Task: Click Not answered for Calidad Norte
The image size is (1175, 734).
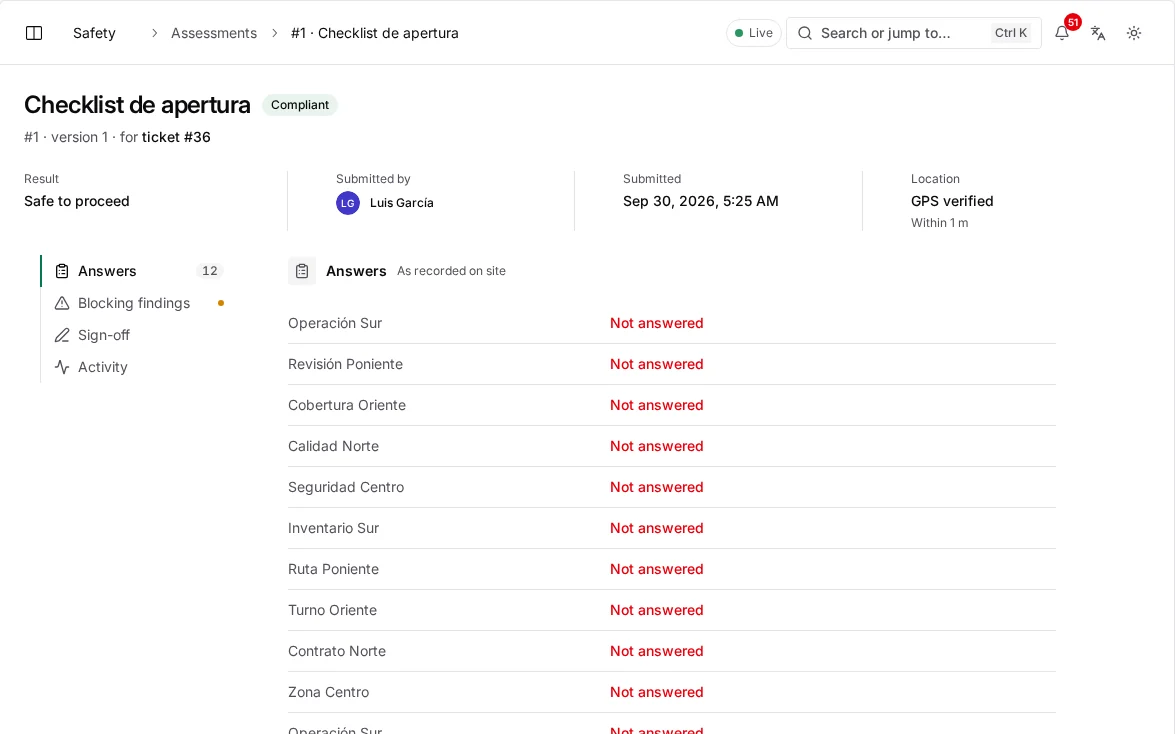Action: click(x=656, y=446)
